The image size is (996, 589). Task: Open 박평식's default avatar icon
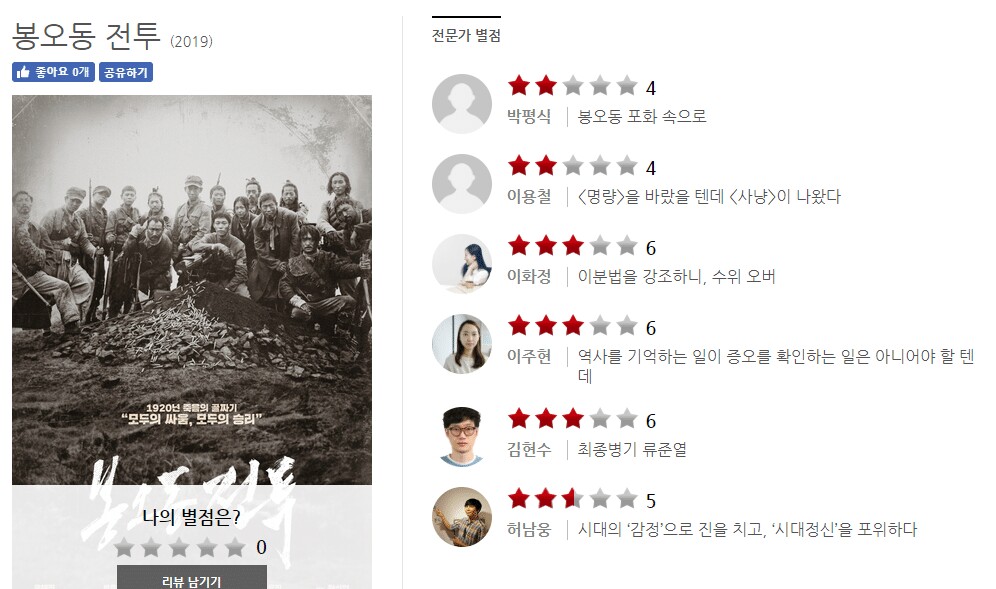coord(462,104)
